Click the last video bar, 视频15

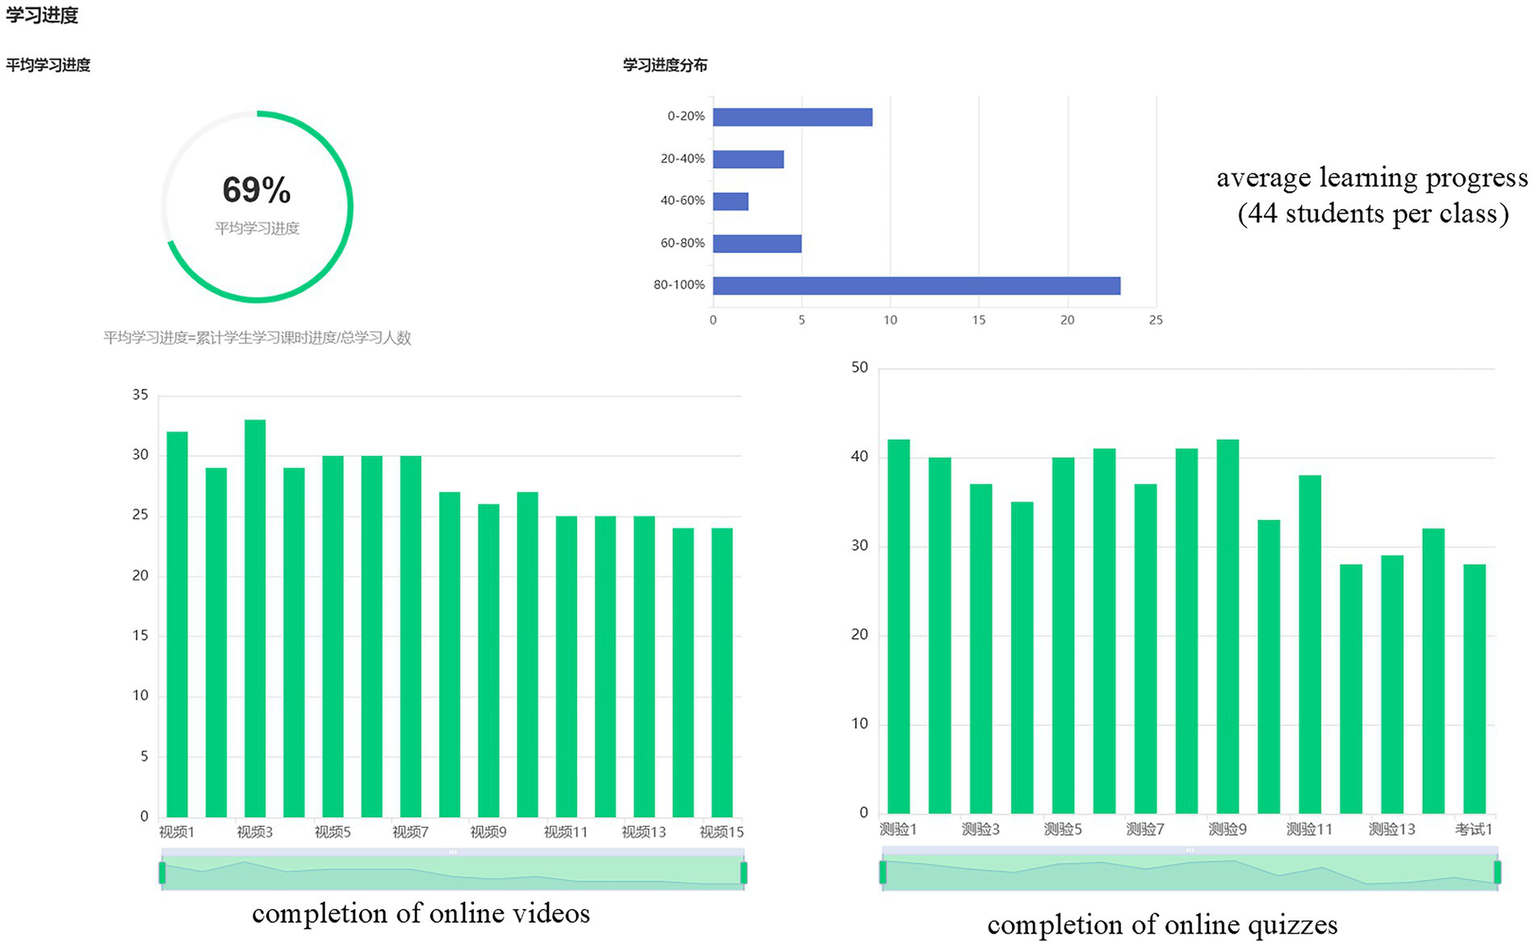tap(722, 672)
